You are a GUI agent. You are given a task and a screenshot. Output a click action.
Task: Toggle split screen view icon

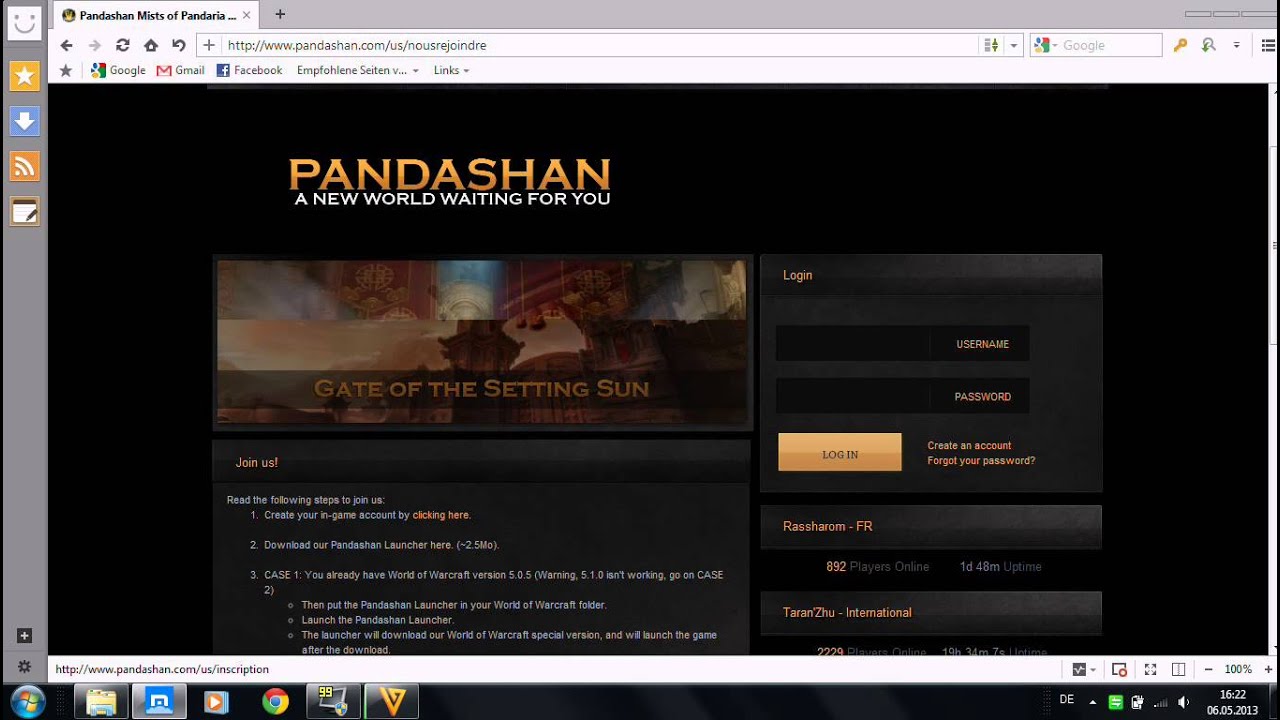[1178, 669]
